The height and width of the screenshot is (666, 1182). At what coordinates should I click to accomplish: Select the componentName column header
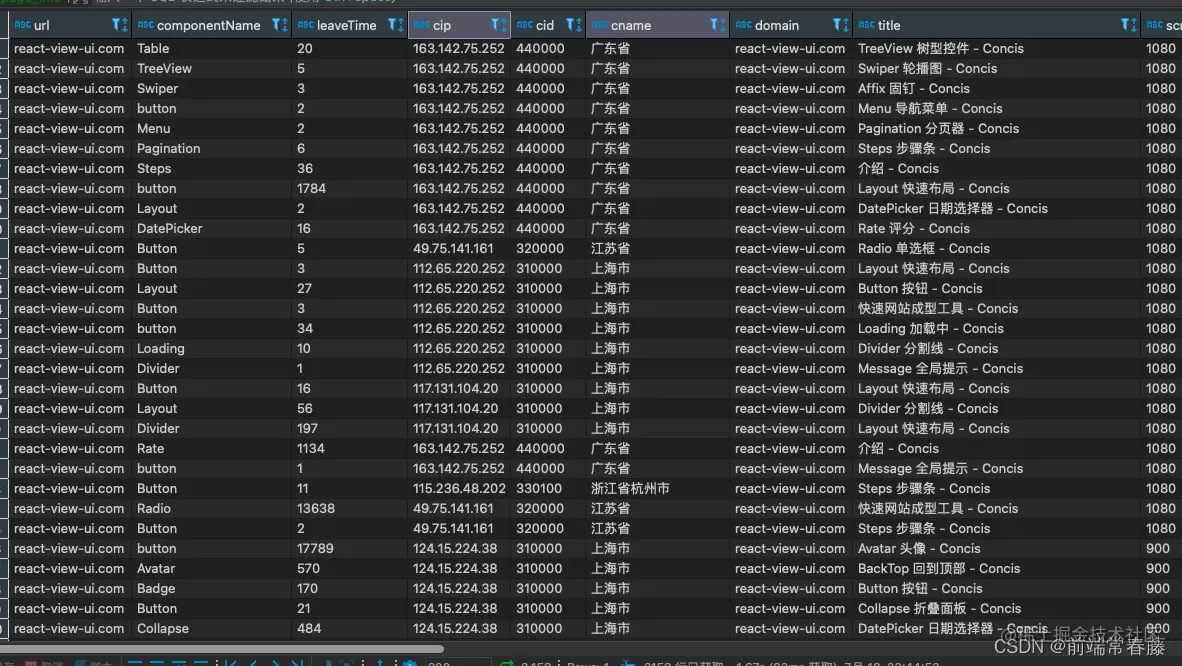(x=212, y=25)
